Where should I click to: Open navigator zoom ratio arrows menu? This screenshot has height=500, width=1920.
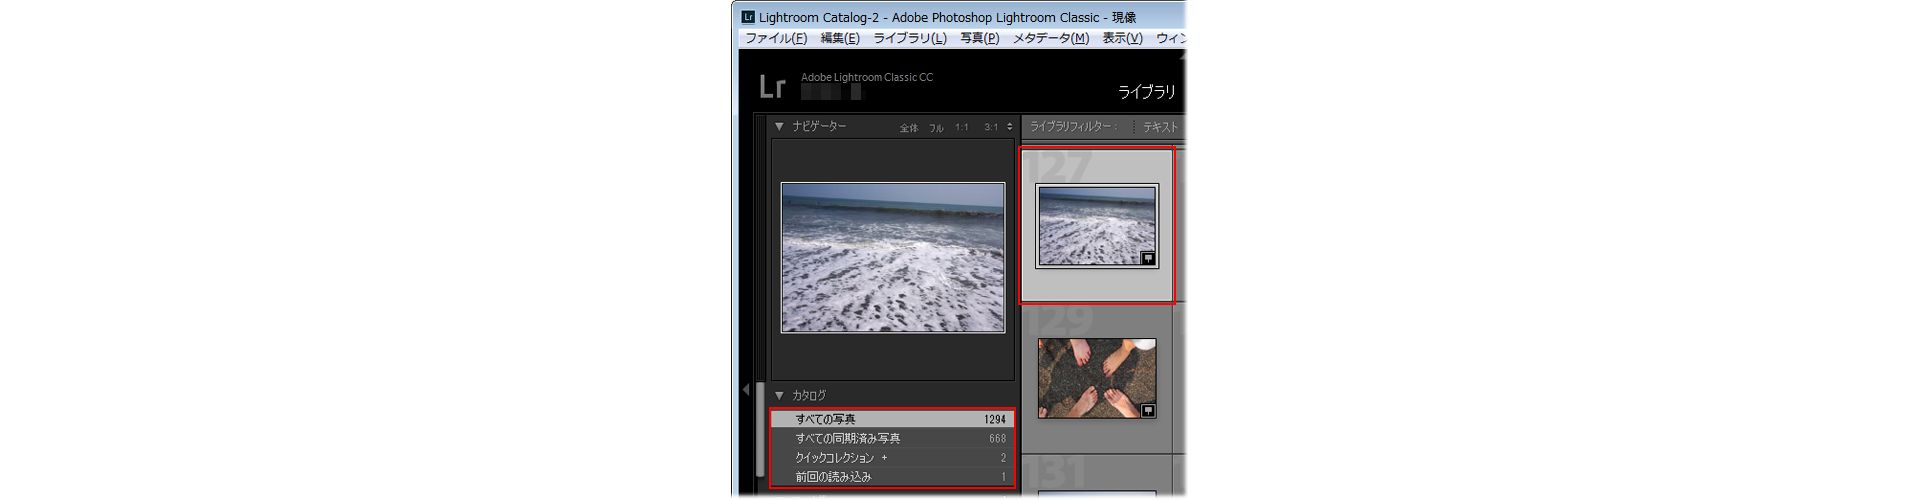1009,127
